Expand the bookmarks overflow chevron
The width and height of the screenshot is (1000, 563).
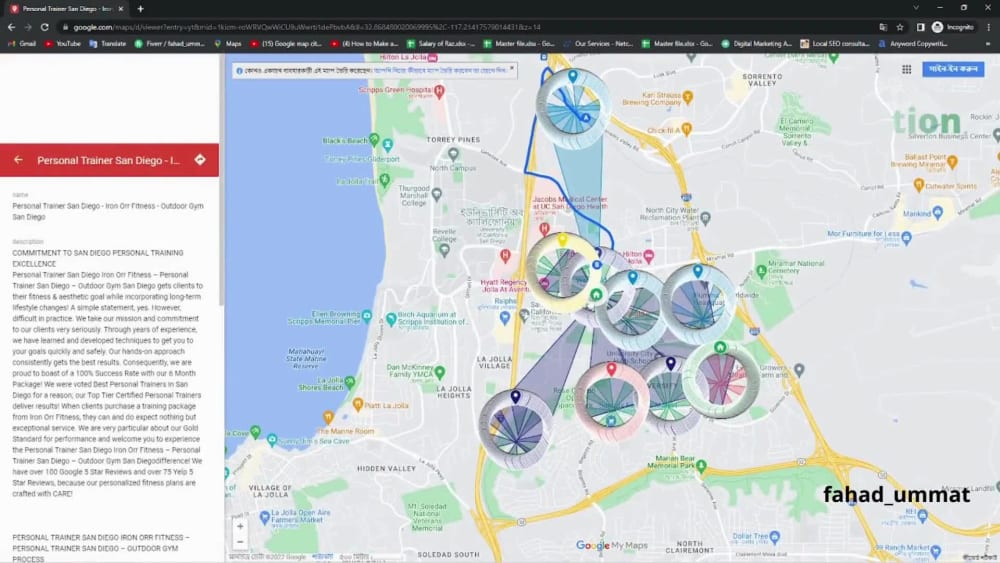pos(988,44)
